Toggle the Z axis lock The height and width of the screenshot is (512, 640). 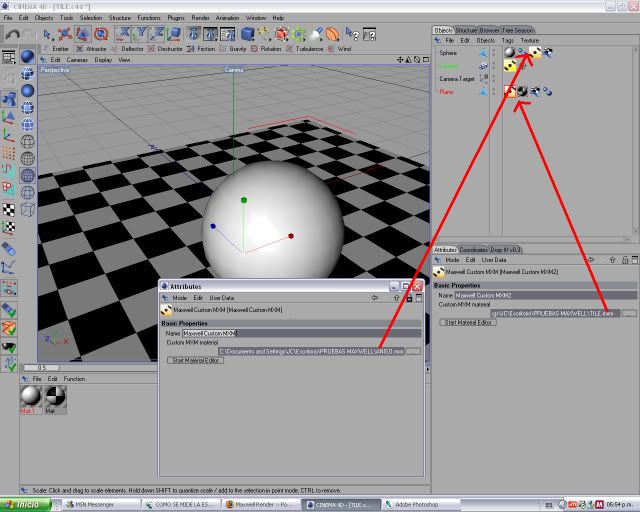coord(158,34)
